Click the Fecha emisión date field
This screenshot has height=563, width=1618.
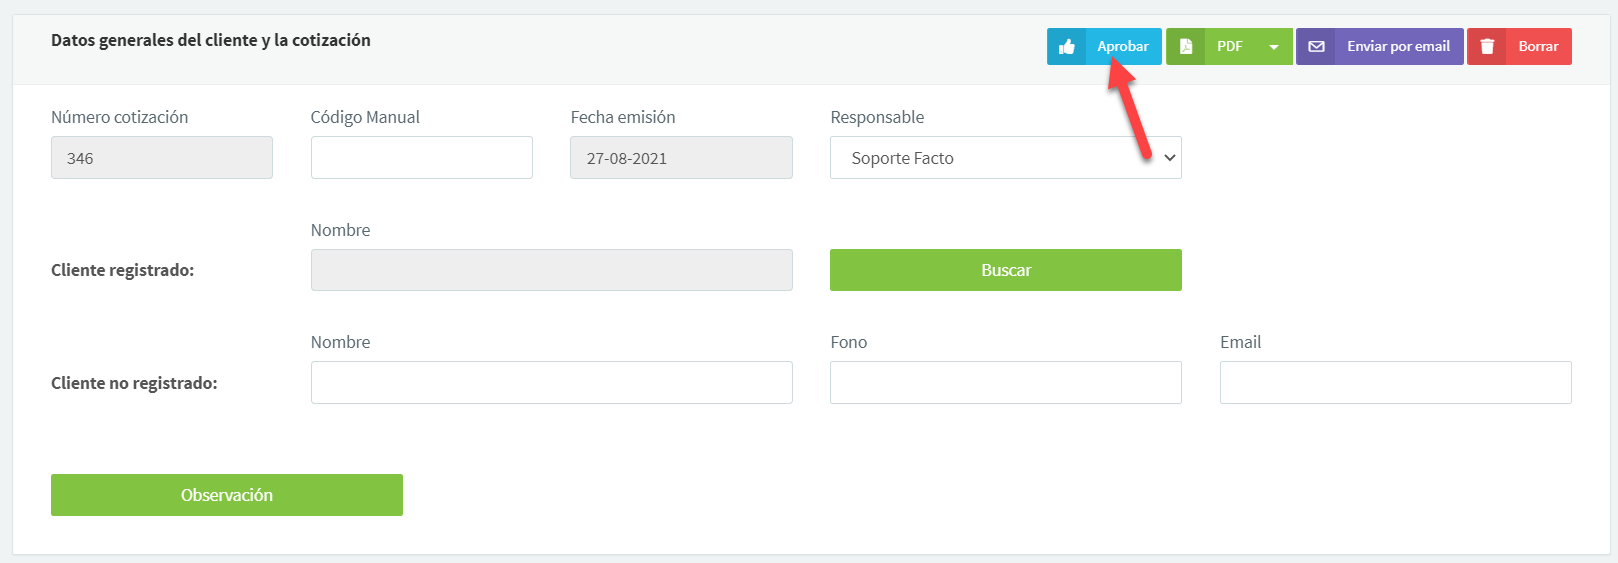pyautogui.click(x=681, y=158)
